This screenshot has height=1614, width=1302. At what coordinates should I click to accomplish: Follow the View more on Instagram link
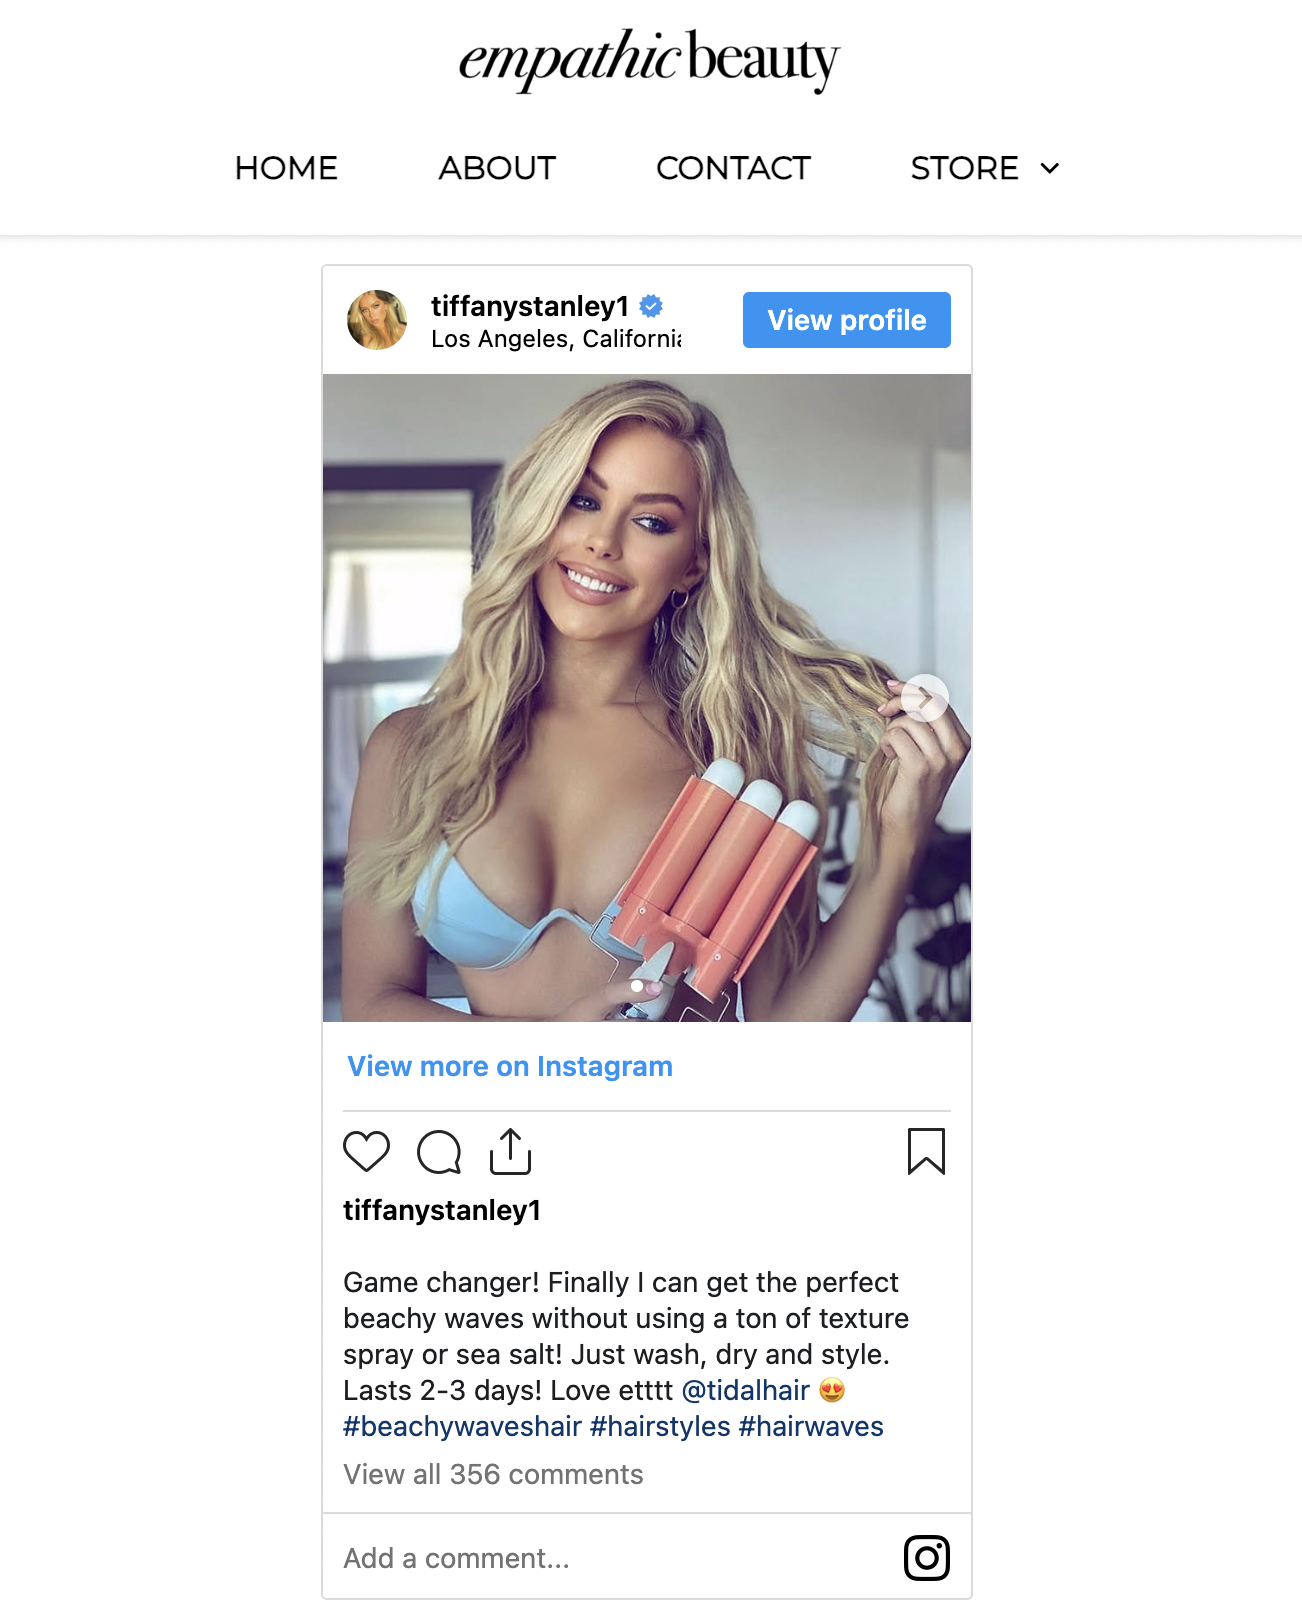pos(510,1066)
